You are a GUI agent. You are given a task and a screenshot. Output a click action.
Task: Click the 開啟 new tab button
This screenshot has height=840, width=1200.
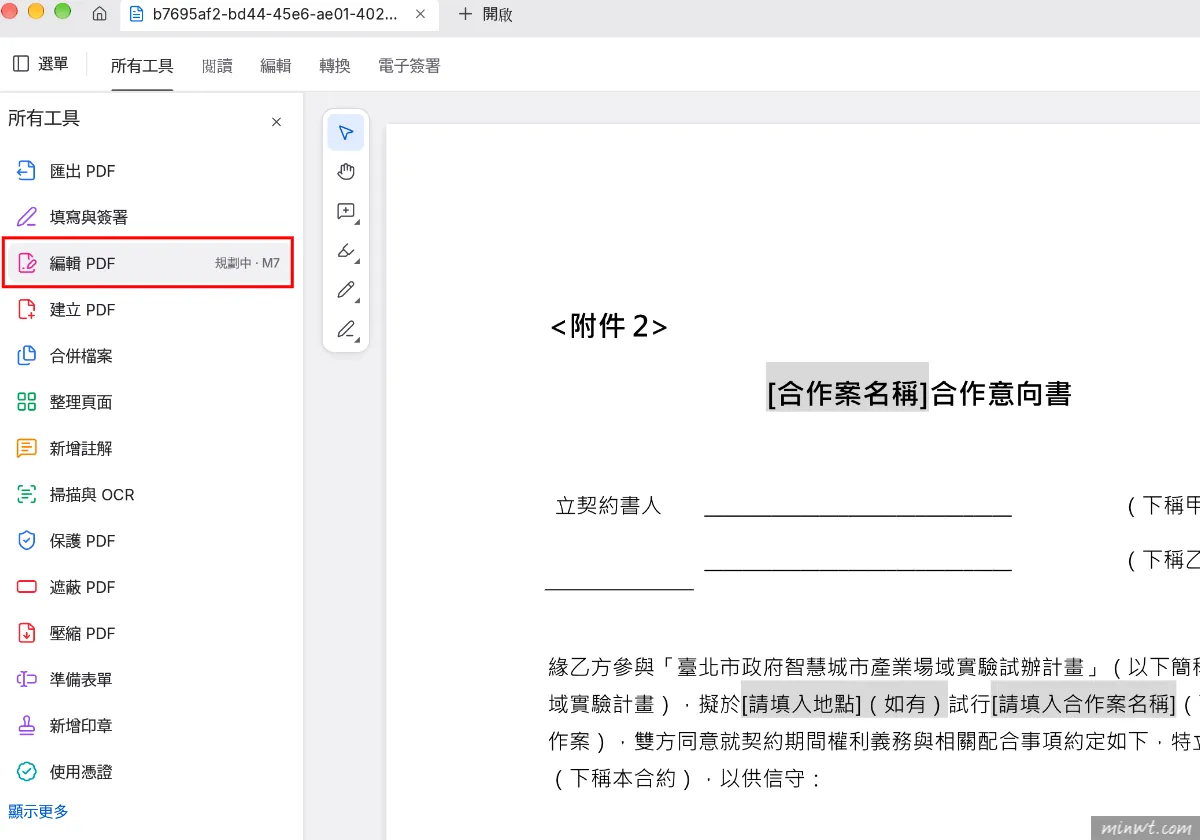pyautogui.click(x=485, y=14)
